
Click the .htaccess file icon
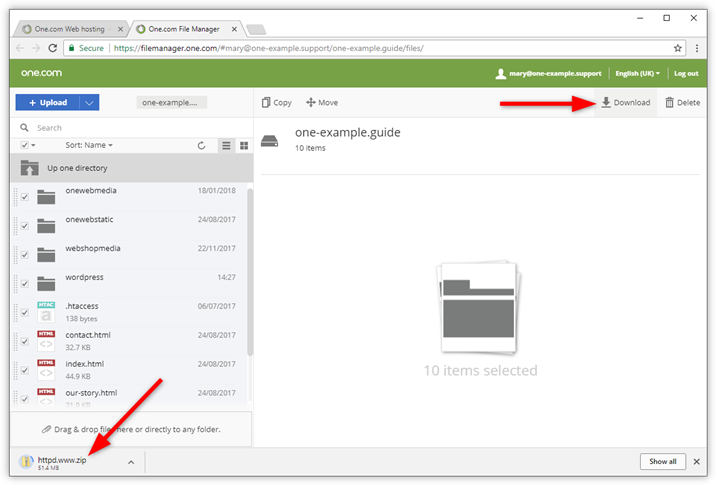tap(46, 312)
